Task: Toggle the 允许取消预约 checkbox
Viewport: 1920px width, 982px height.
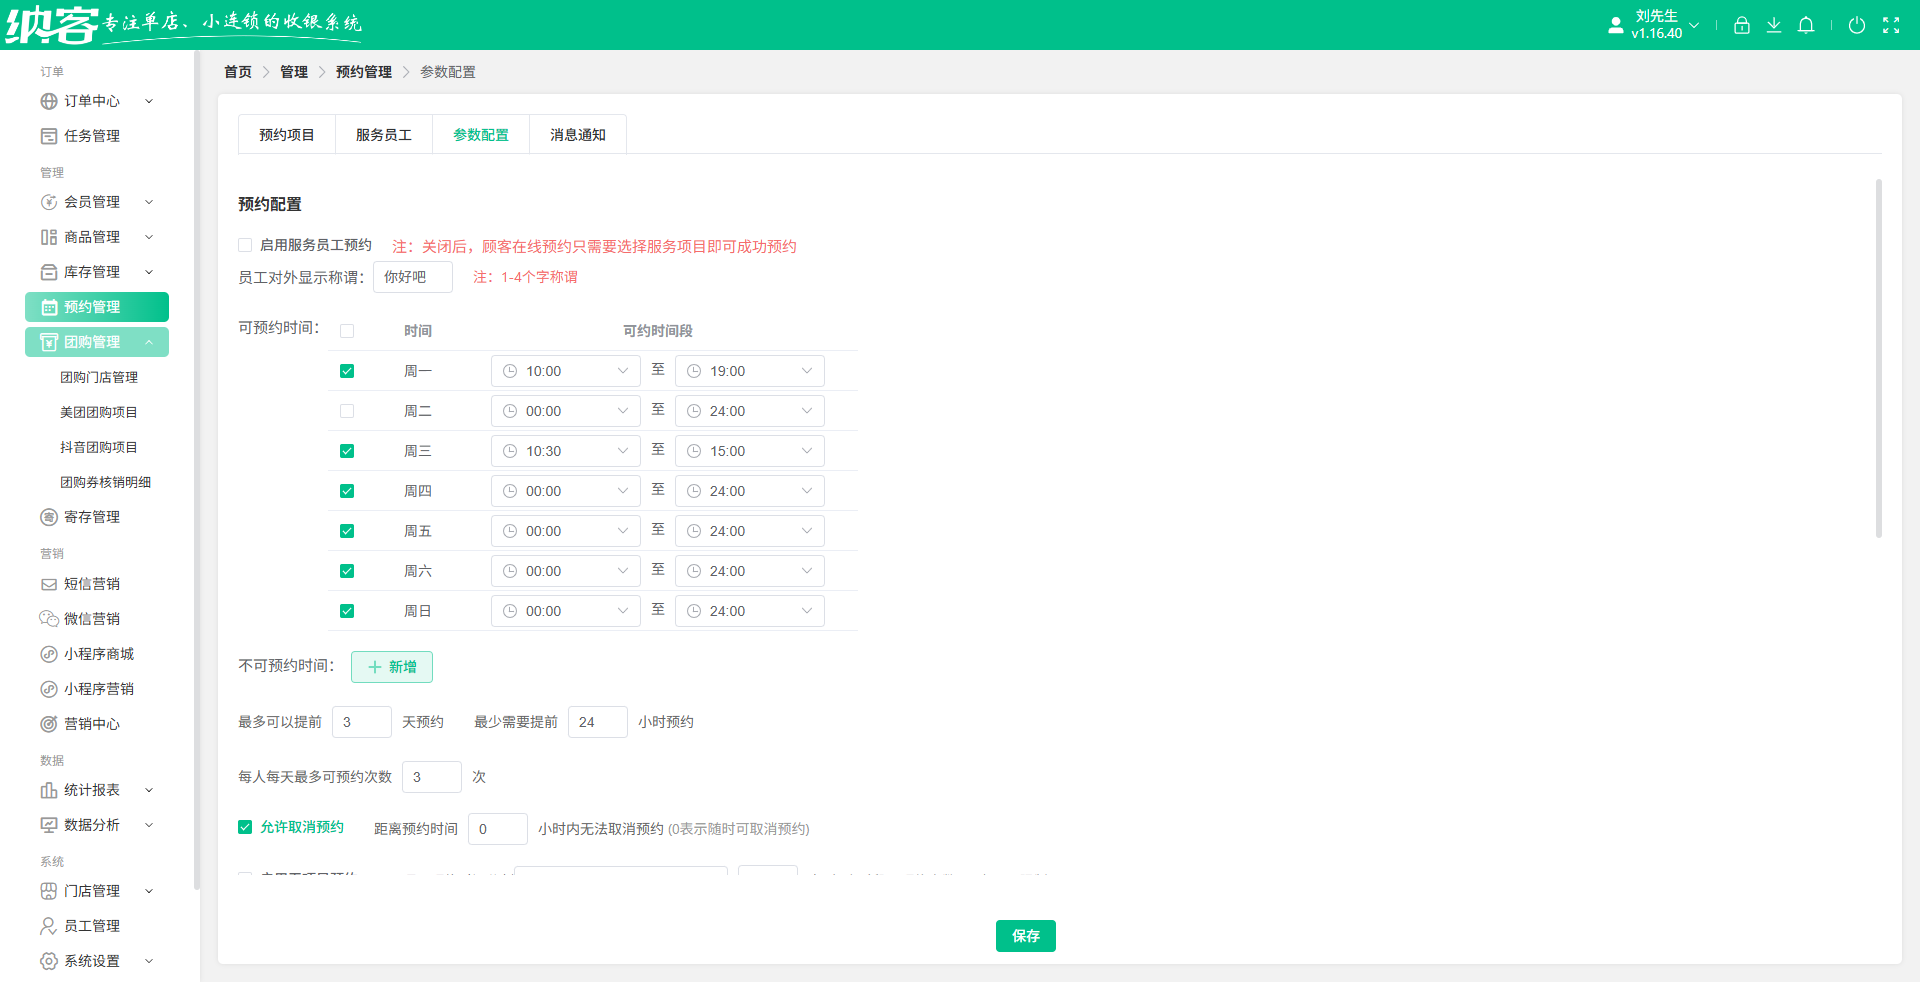Action: pos(245,827)
